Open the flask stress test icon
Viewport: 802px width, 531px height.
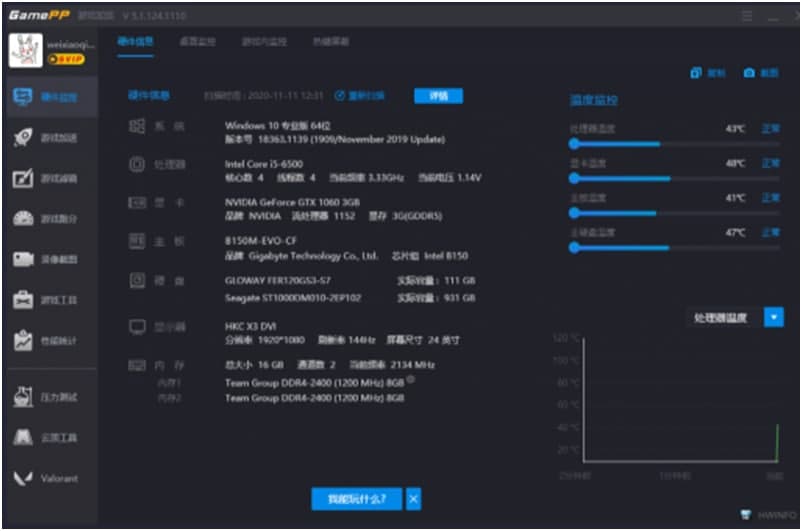click(x=23, y=396)
